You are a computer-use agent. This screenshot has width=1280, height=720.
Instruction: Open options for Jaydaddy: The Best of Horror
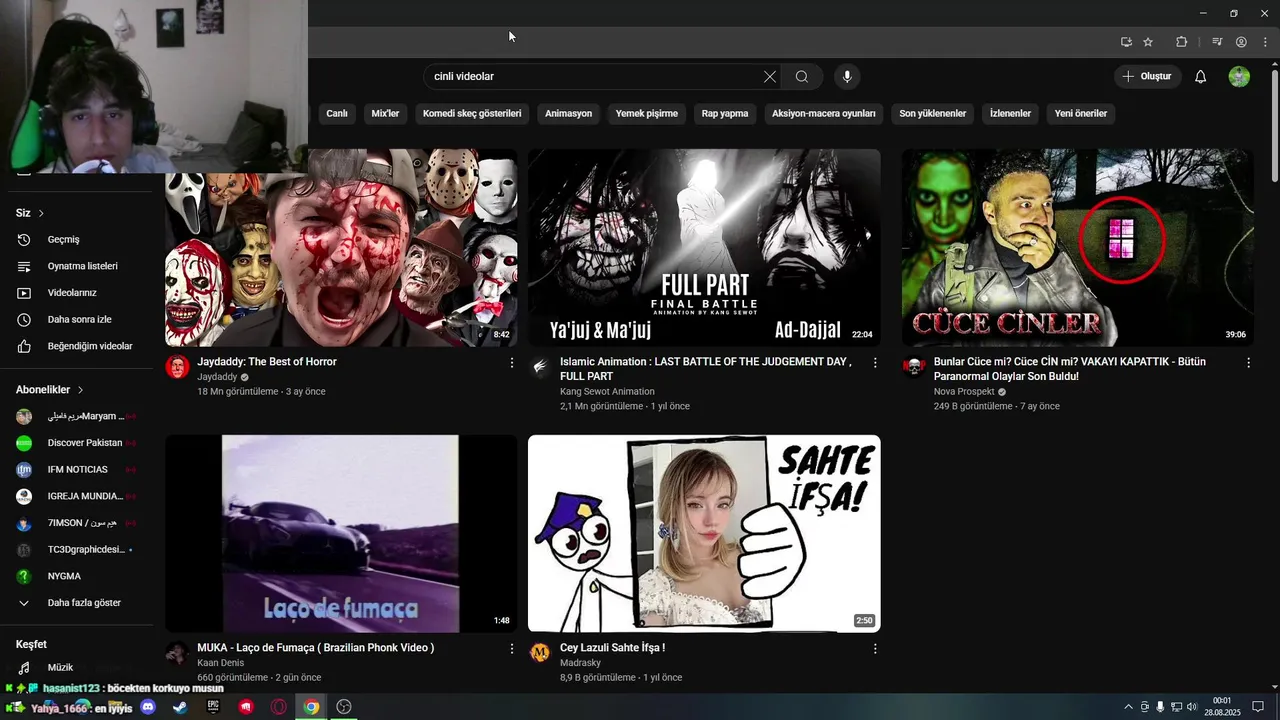click(x=512, y=363)
